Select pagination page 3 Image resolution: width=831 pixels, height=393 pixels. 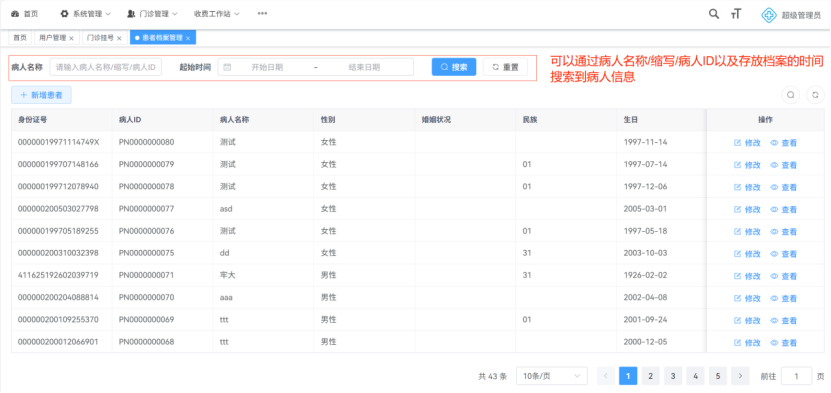point(673,376)
